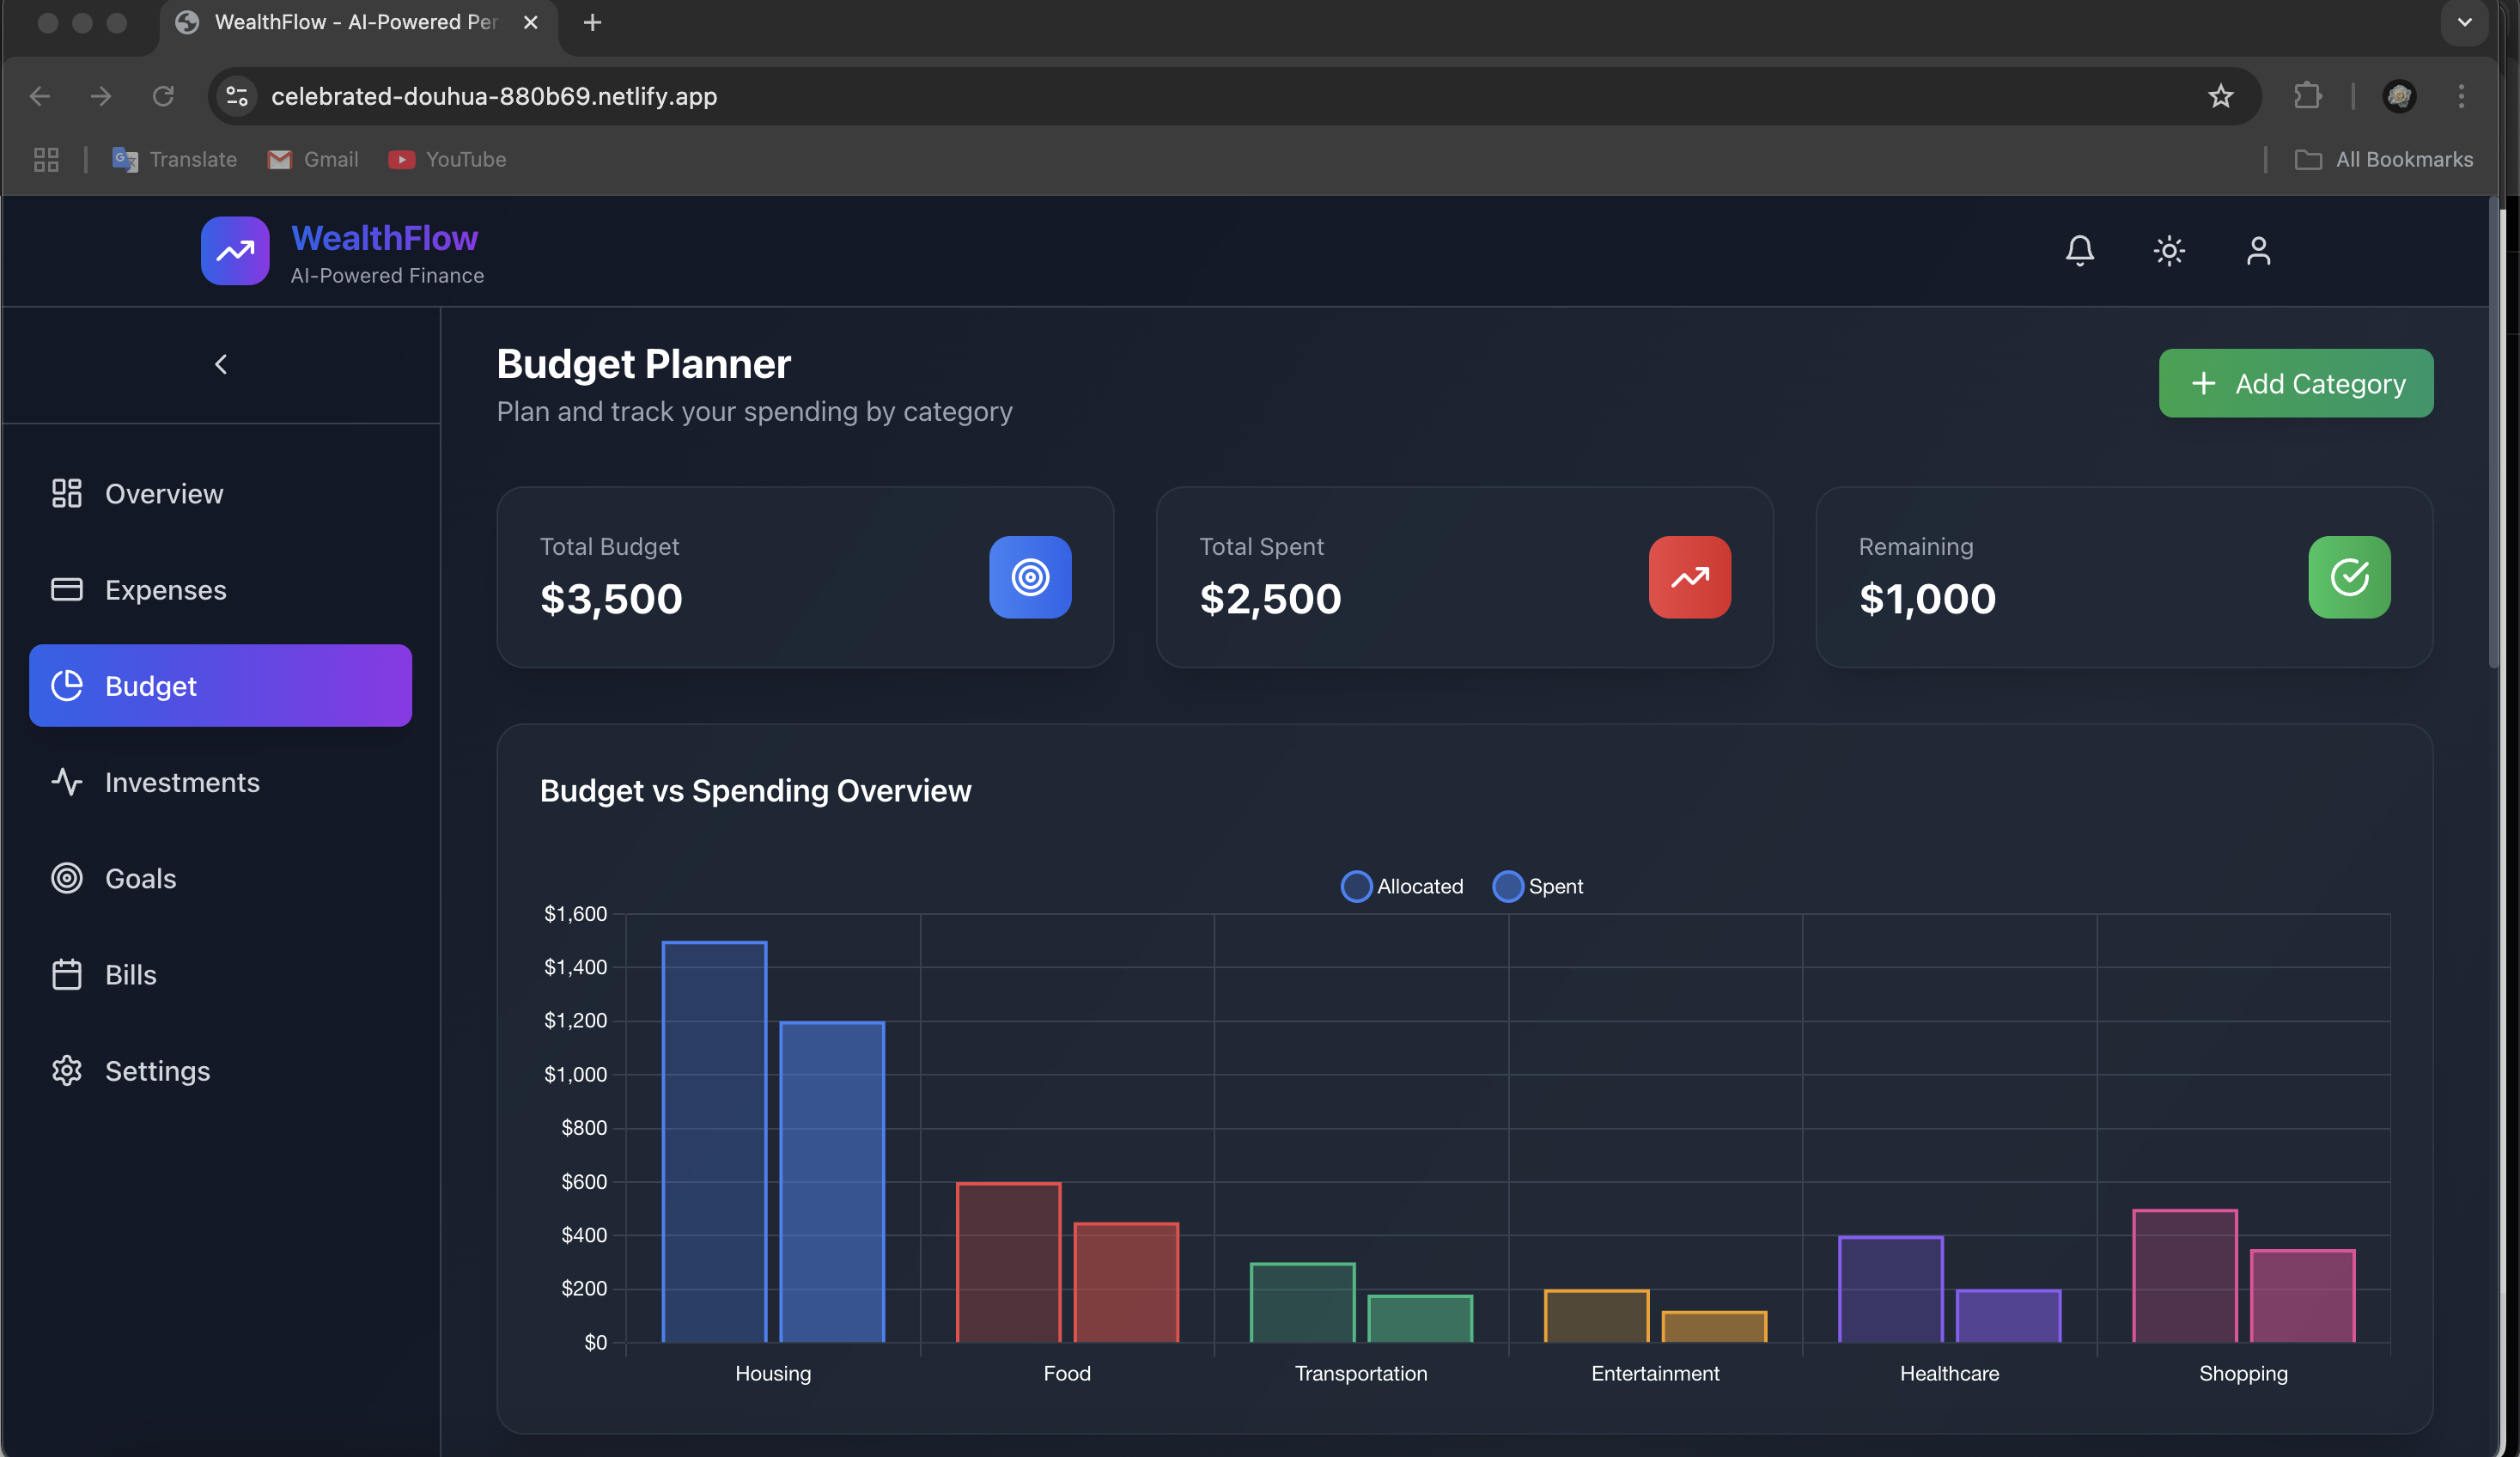The image size is (2520, 1457).
Task: Open the sidebar Settings
Action: [157, 1071]
